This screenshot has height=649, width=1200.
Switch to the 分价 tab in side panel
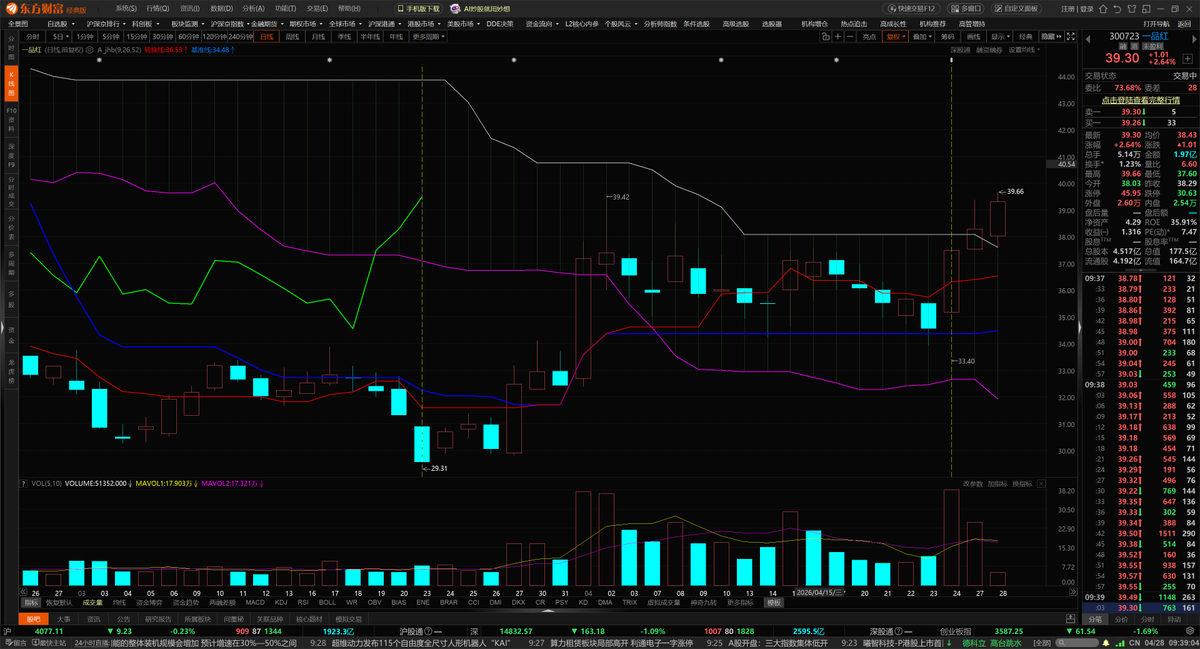point(1121,619)
